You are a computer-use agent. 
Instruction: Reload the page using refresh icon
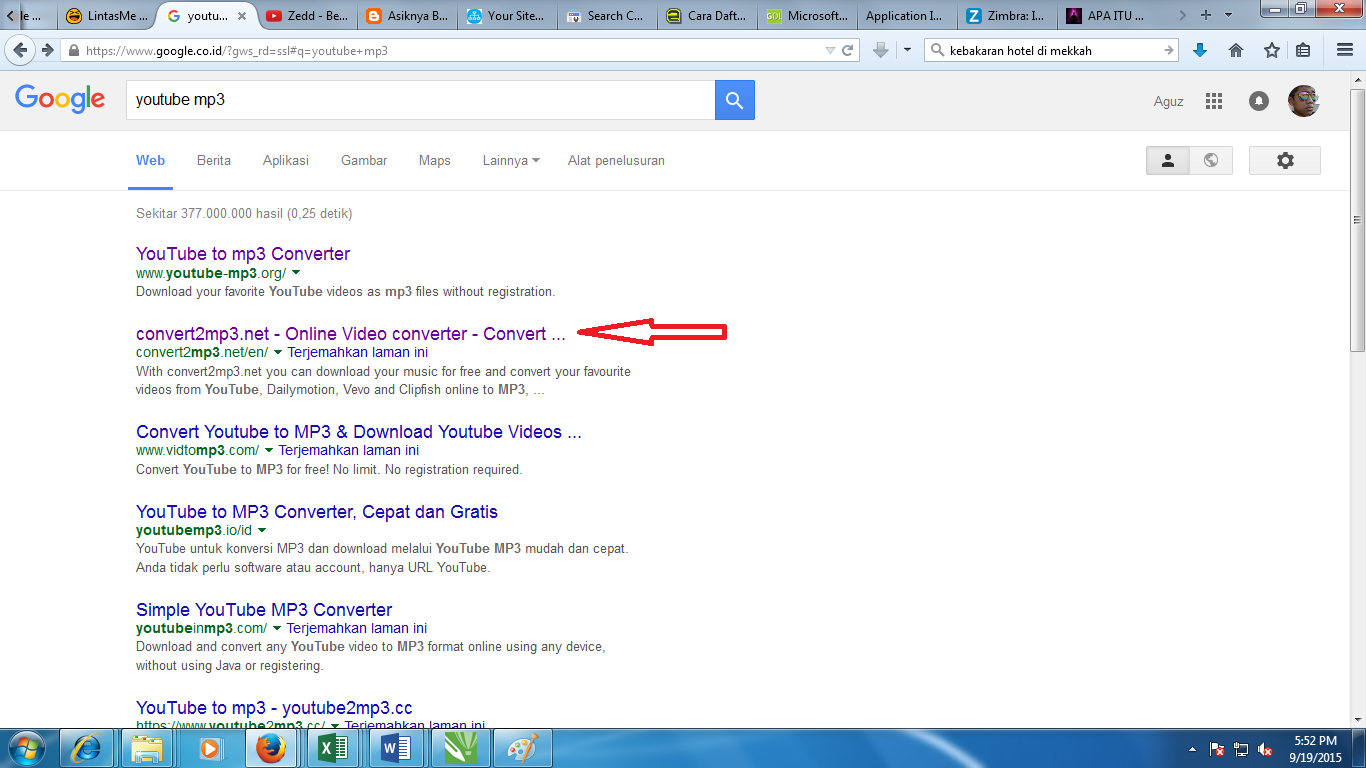coord(848,50)
